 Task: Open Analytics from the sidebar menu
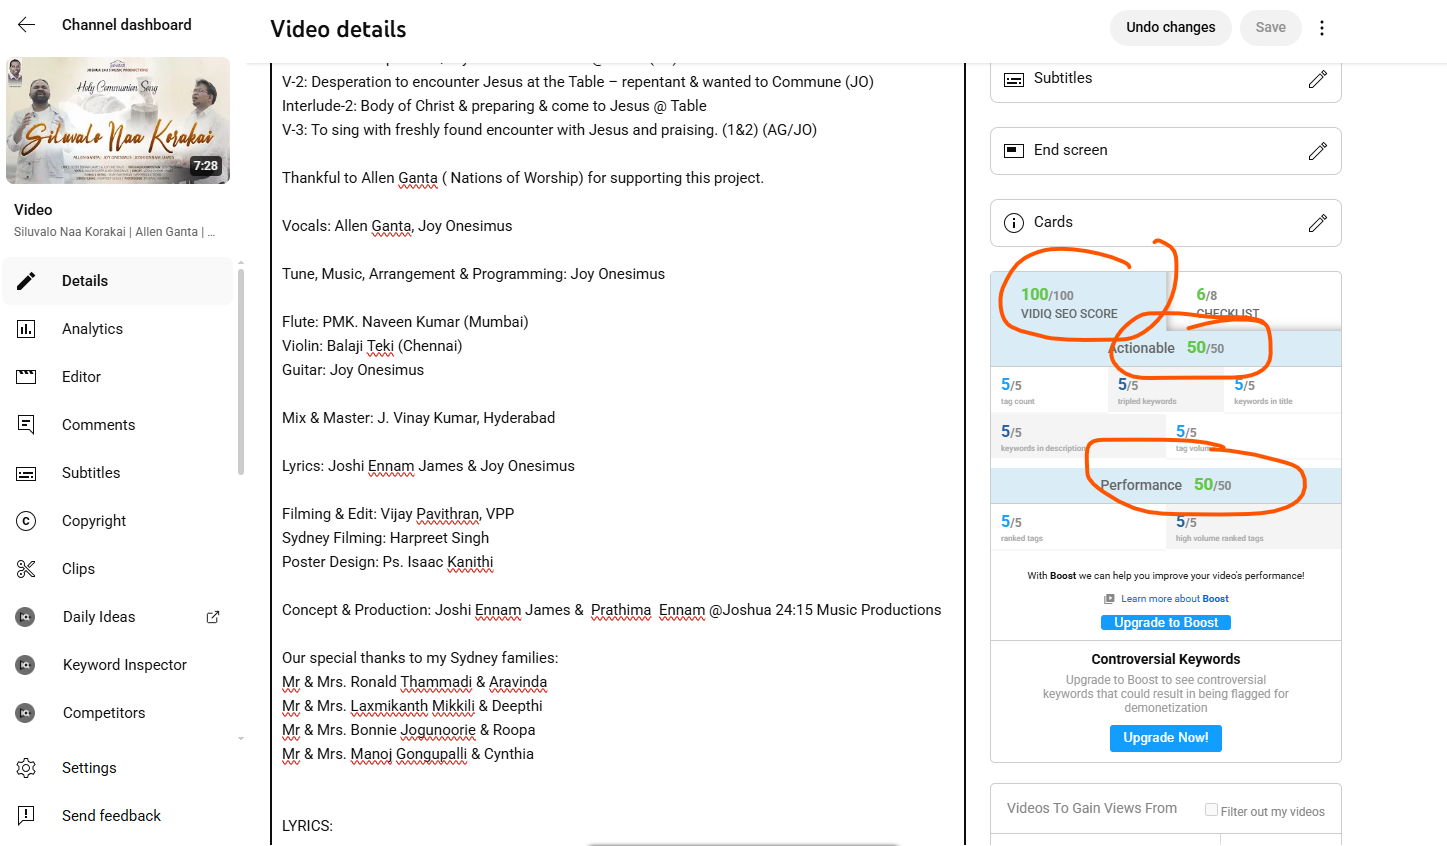(x=92, y=329)
